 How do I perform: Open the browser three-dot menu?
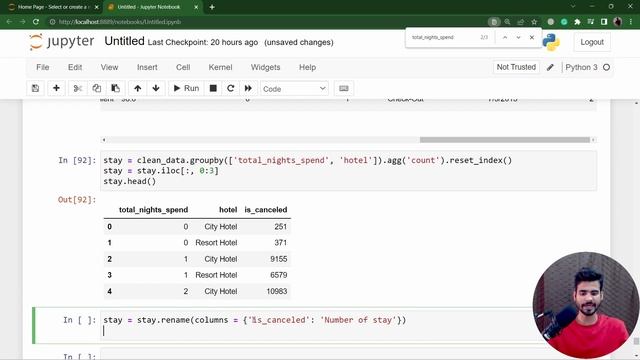click(x=632, y=22)
